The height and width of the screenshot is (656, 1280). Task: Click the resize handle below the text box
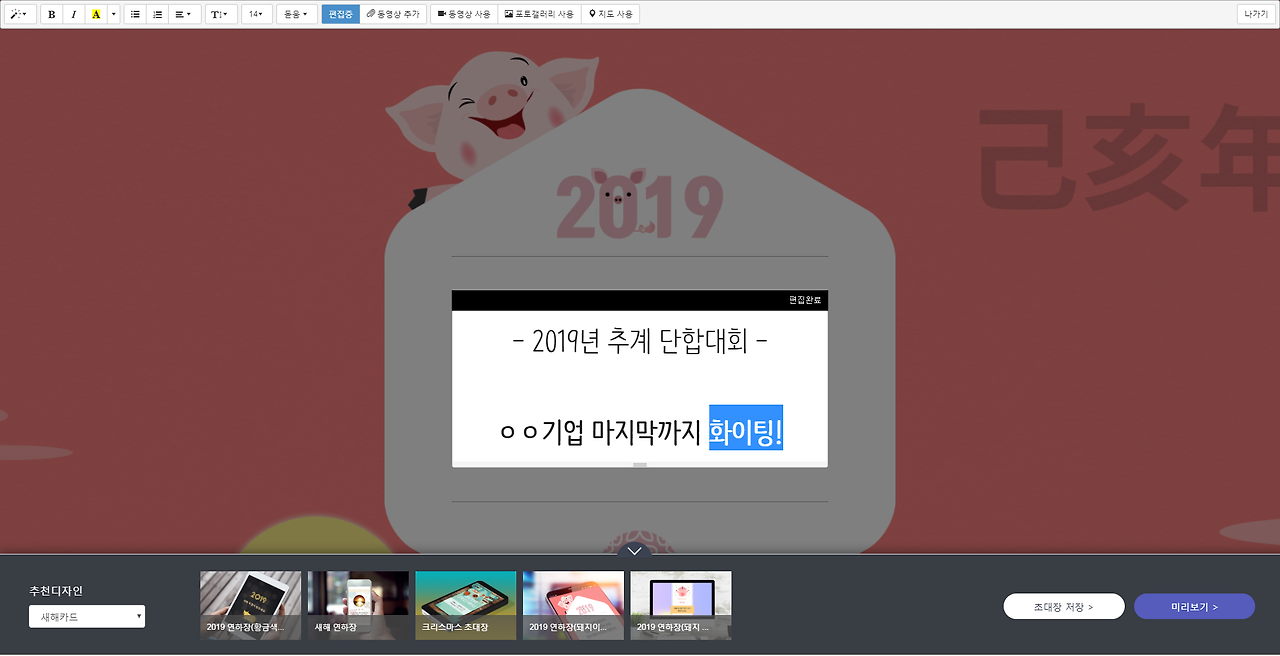pos(640,465)
